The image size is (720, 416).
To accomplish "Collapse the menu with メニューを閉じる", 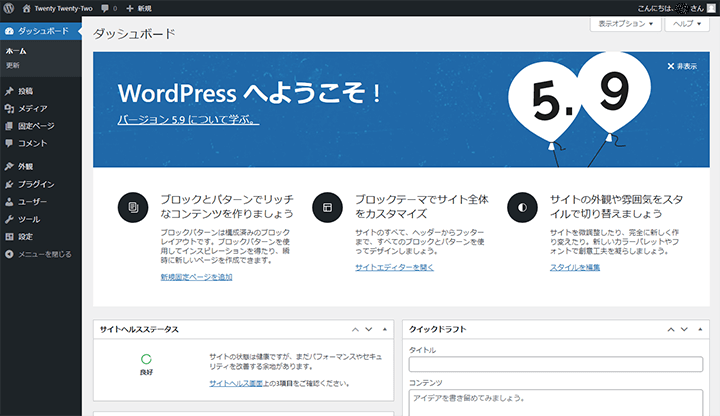I will [x=40, y=254].
